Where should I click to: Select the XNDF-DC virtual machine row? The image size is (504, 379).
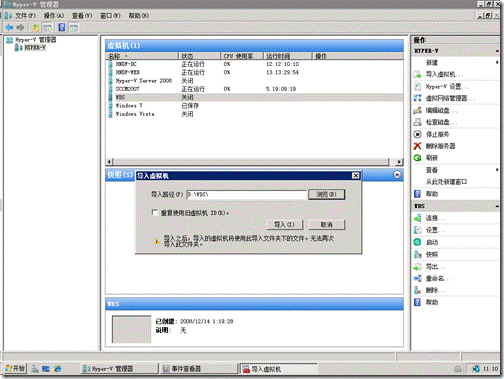pos(255,64)
